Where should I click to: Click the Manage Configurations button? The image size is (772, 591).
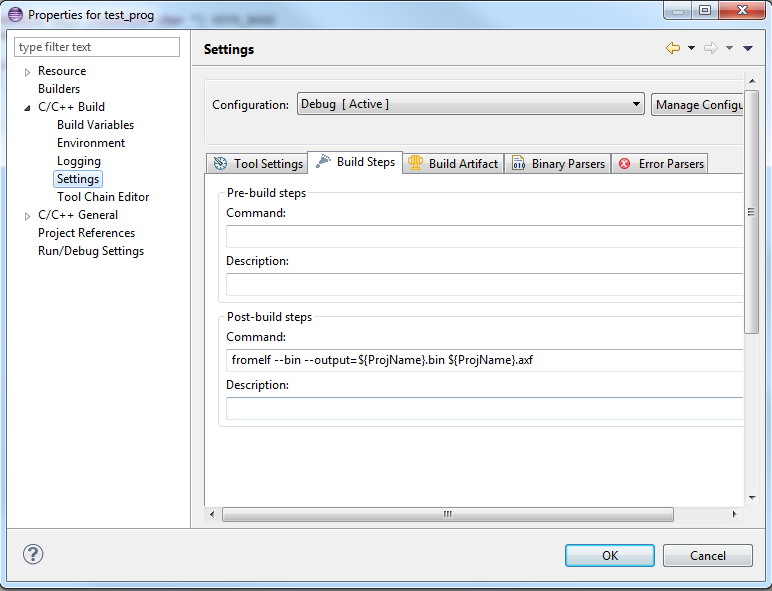click(698, 104)
